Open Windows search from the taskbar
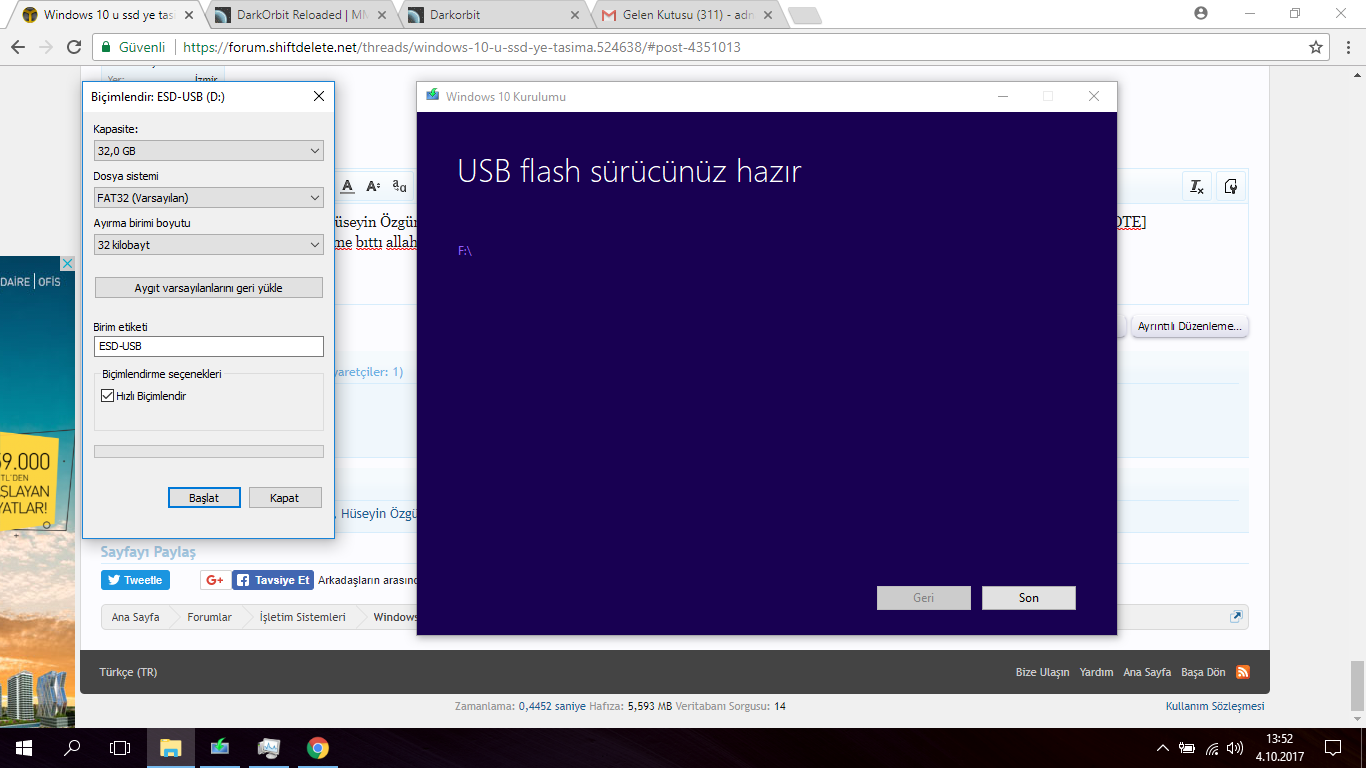The image size is (1366, 768). click(x=72, y=747)
